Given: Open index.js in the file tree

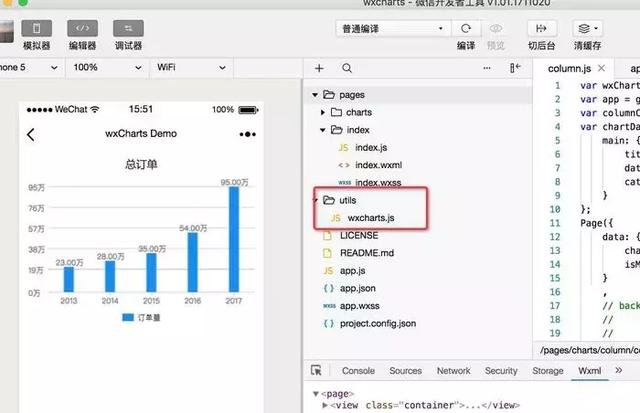Looking at the screenshot, I should pyautogui.click(x=371, y=147).
